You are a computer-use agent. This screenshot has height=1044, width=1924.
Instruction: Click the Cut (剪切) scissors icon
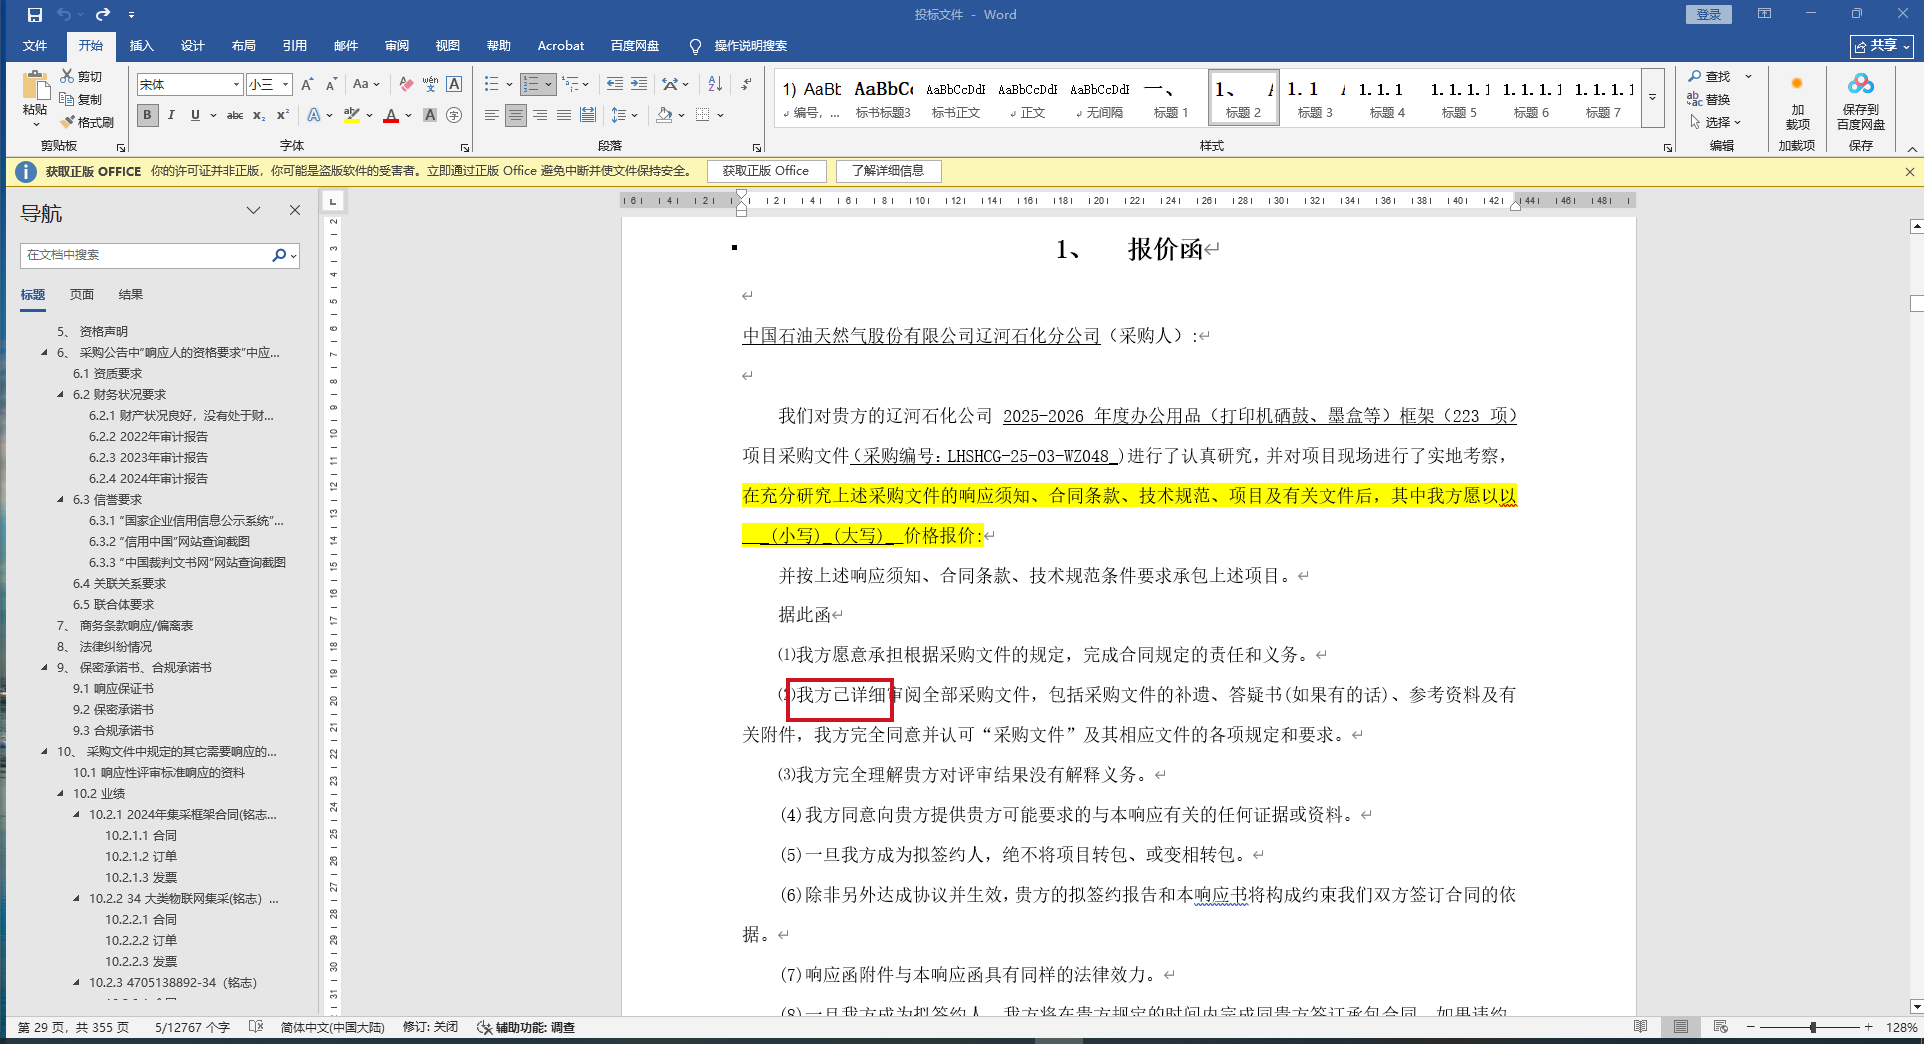tap(67, 76)
